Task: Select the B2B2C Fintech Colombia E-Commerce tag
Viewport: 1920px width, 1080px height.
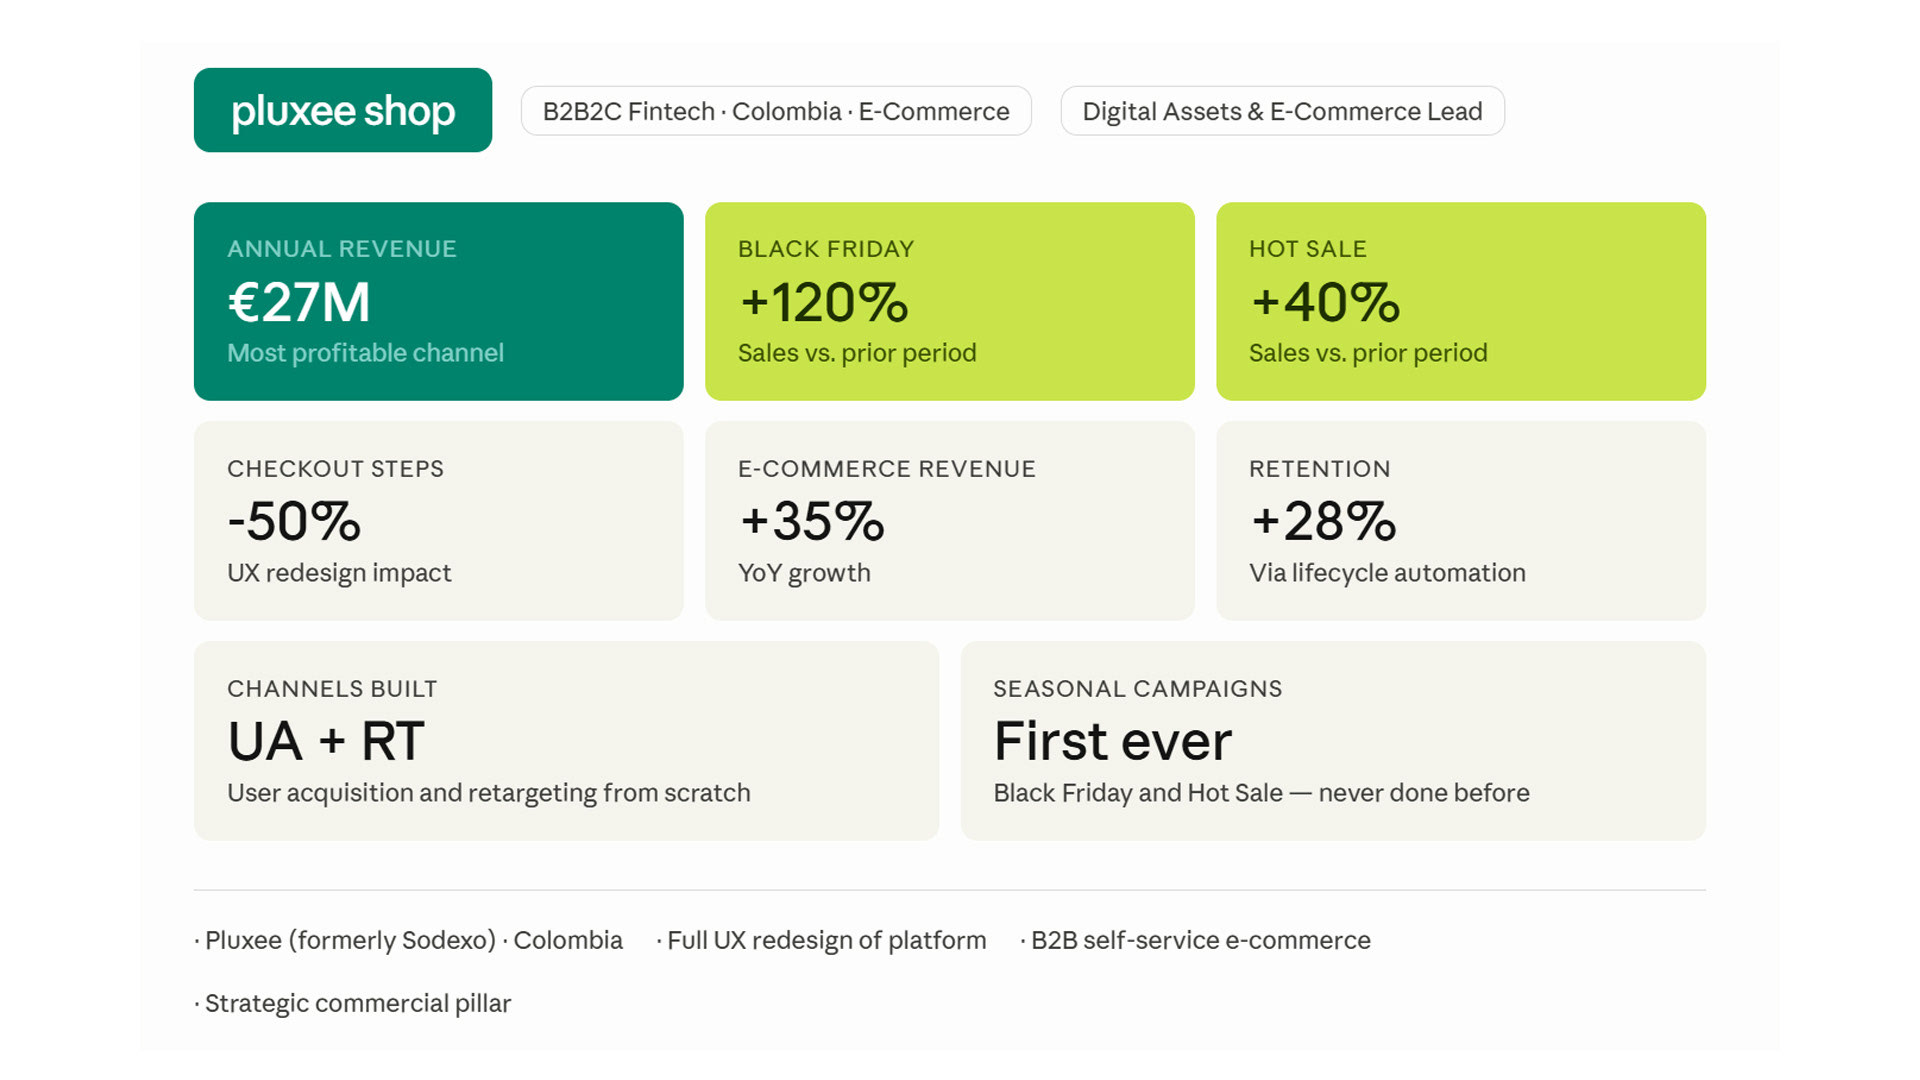Action: click(775, 111)
